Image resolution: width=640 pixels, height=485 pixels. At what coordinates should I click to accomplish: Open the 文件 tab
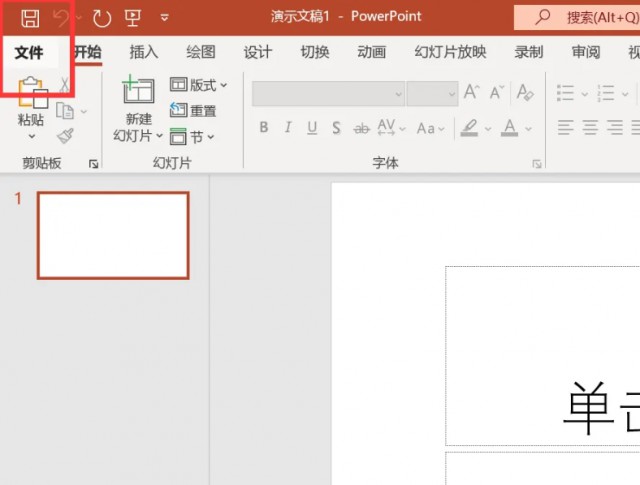(29, 53)
